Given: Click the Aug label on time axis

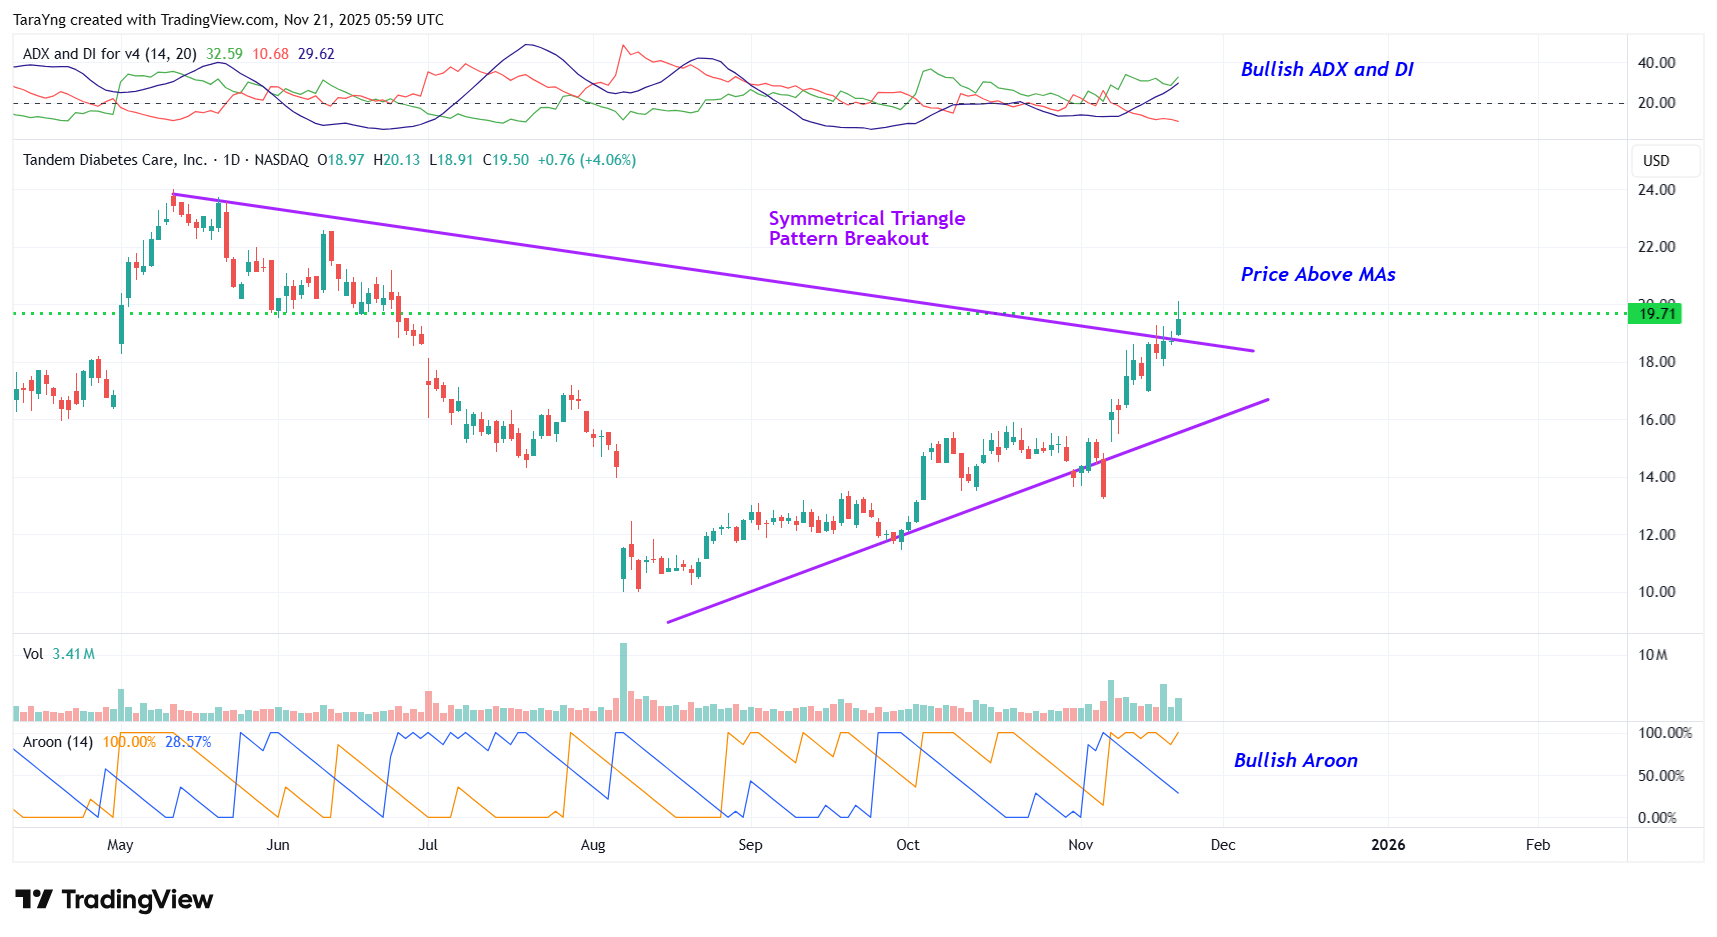Looking at the screenshot, I should (x=593, y=845).
